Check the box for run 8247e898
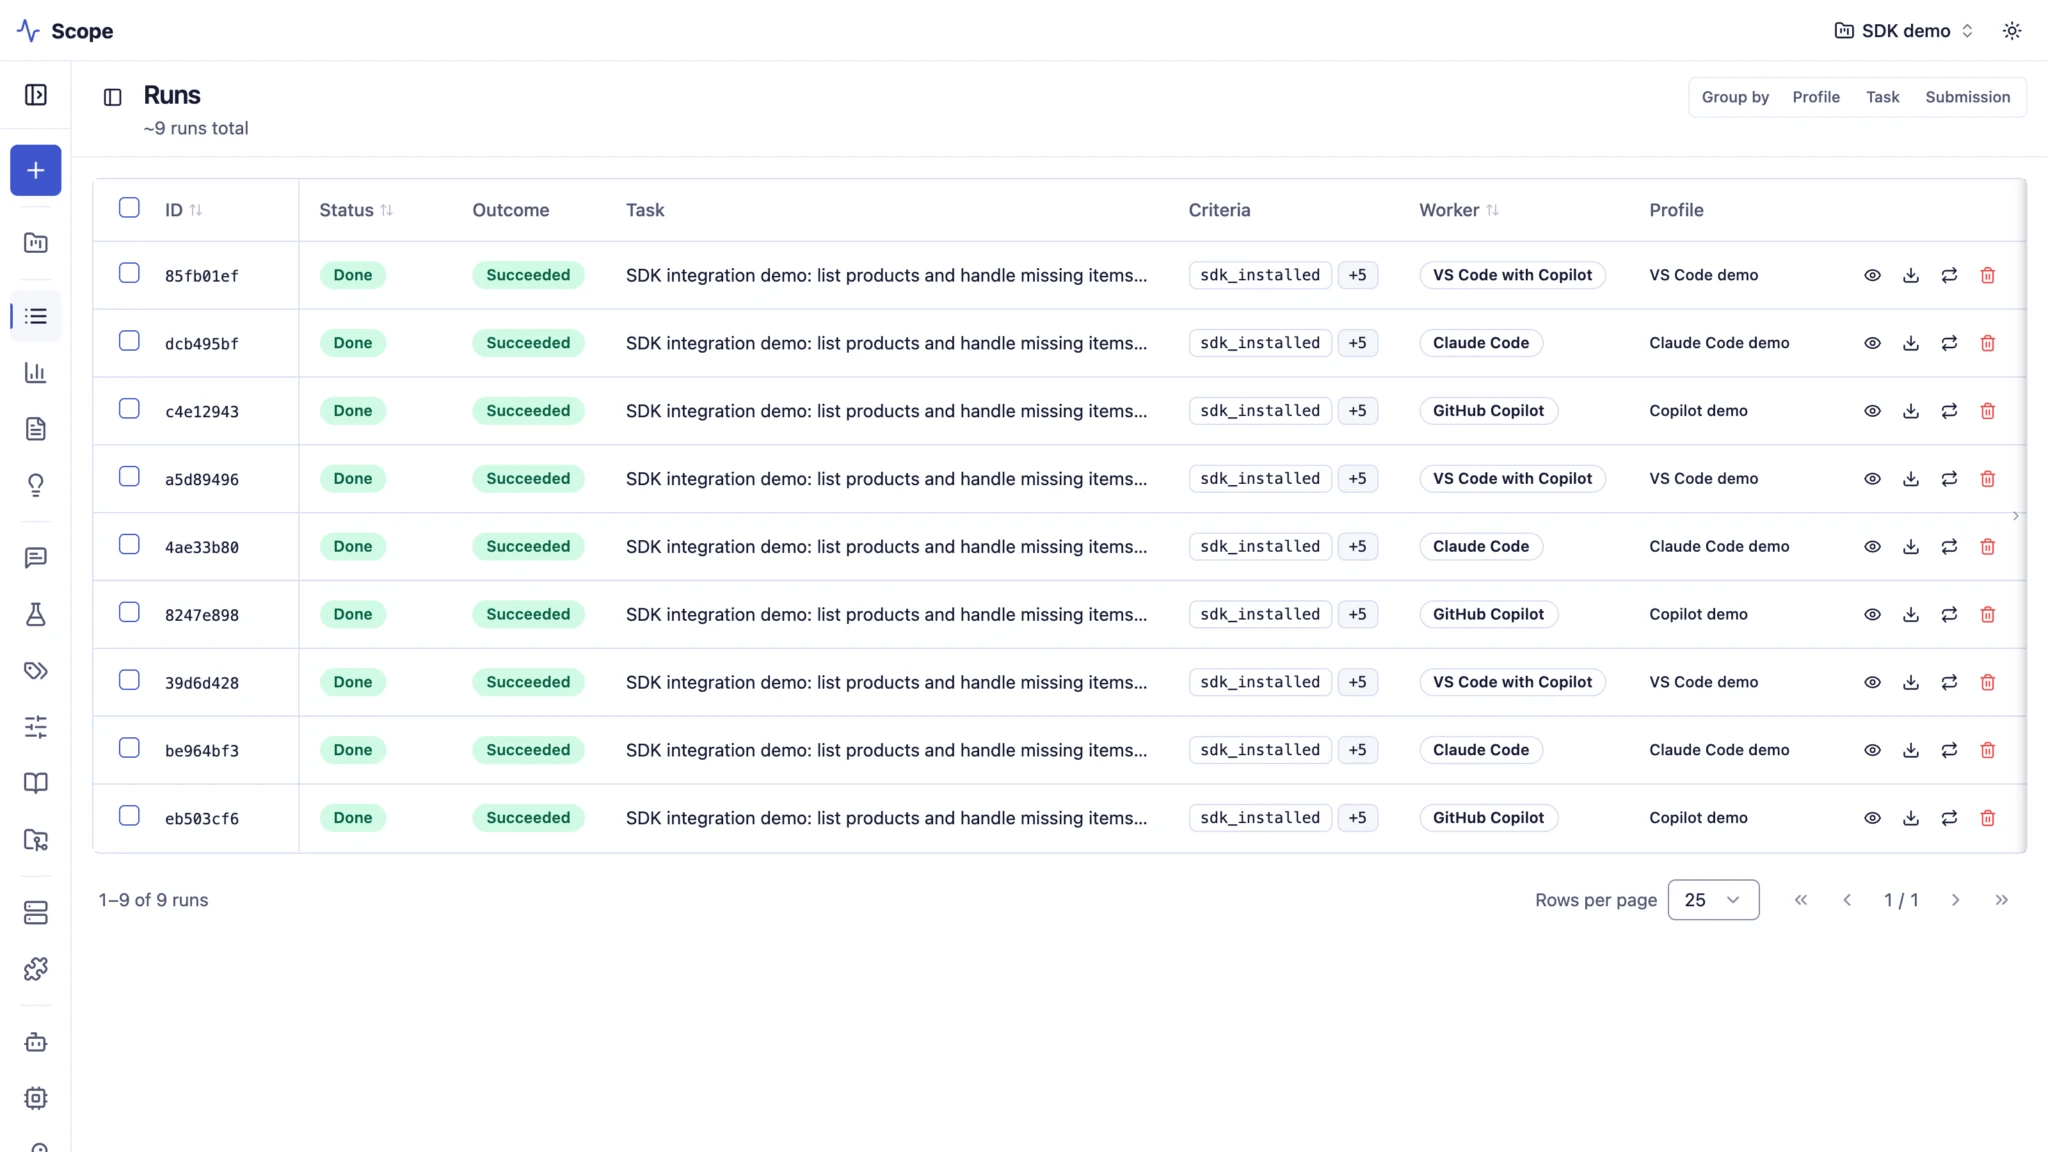This screenshot has width=2048, height=1152. click(129, 612)
